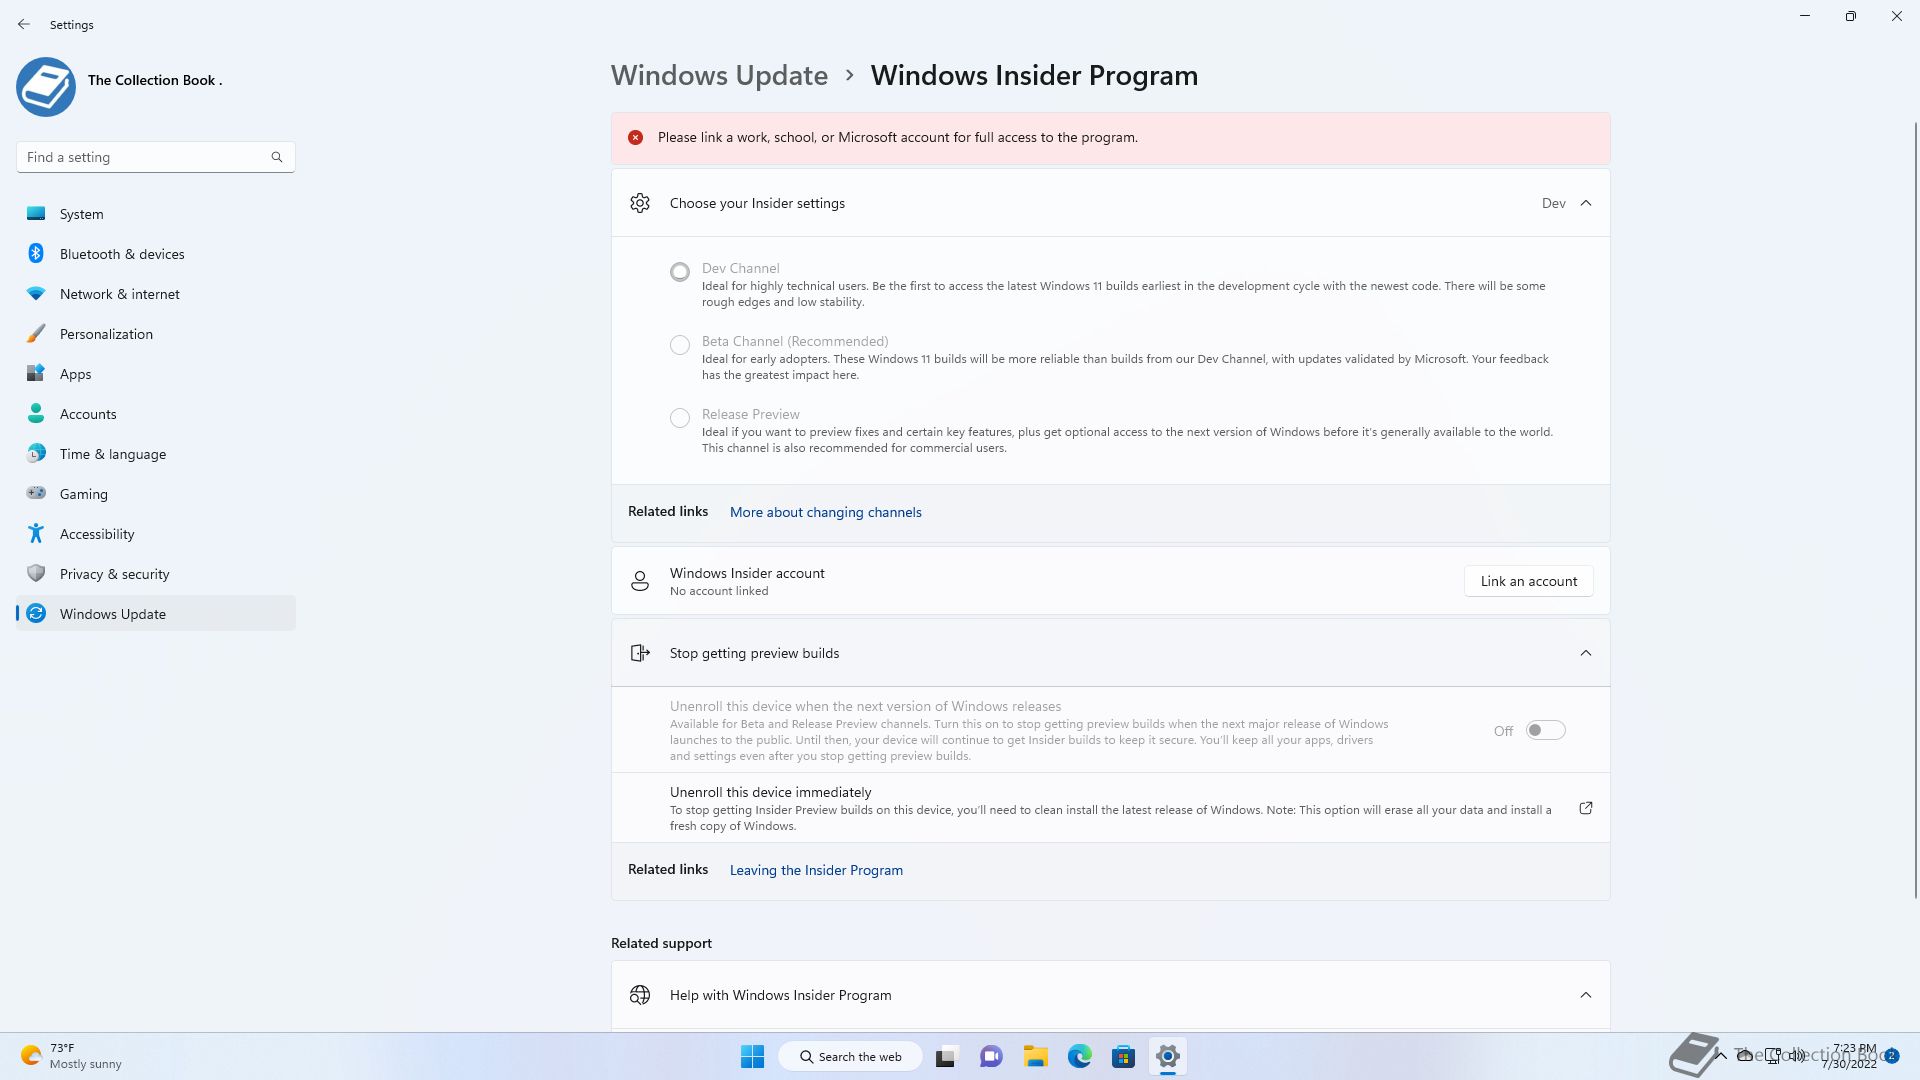The height and width of the screenshot is (1080, 1920).
Task: Go to Network & internet settings
Action: pyautogui.click(x=156, y=293)
